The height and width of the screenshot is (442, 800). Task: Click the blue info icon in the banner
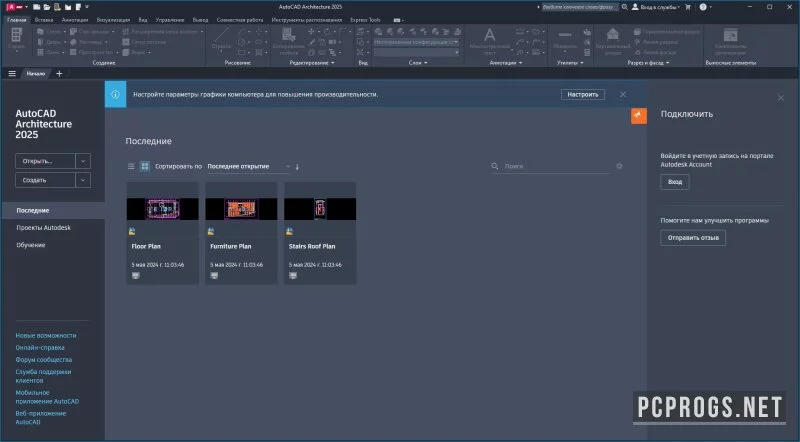[115, 94]
